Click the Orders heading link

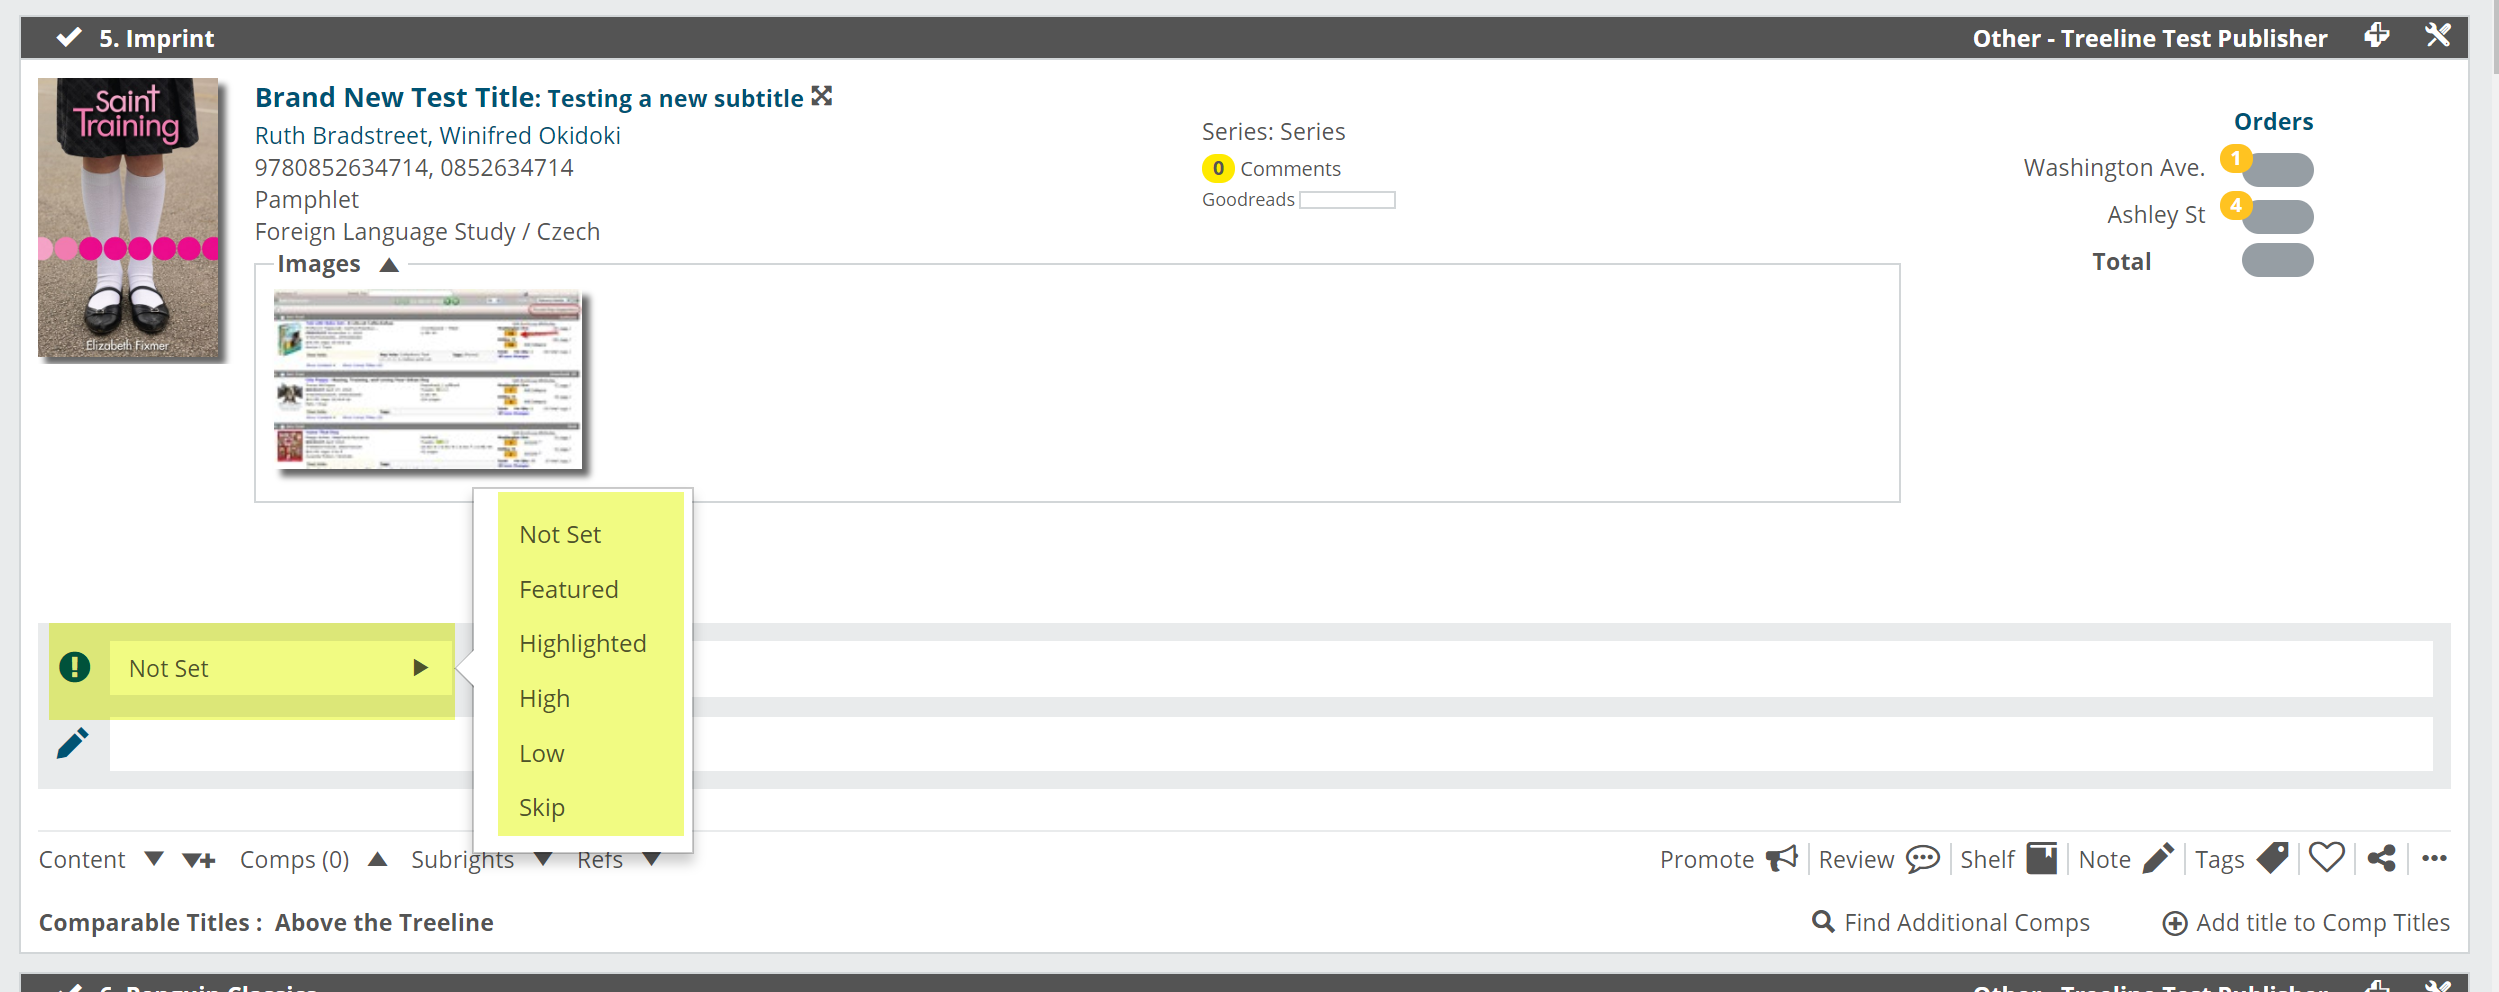point(2273,121)
